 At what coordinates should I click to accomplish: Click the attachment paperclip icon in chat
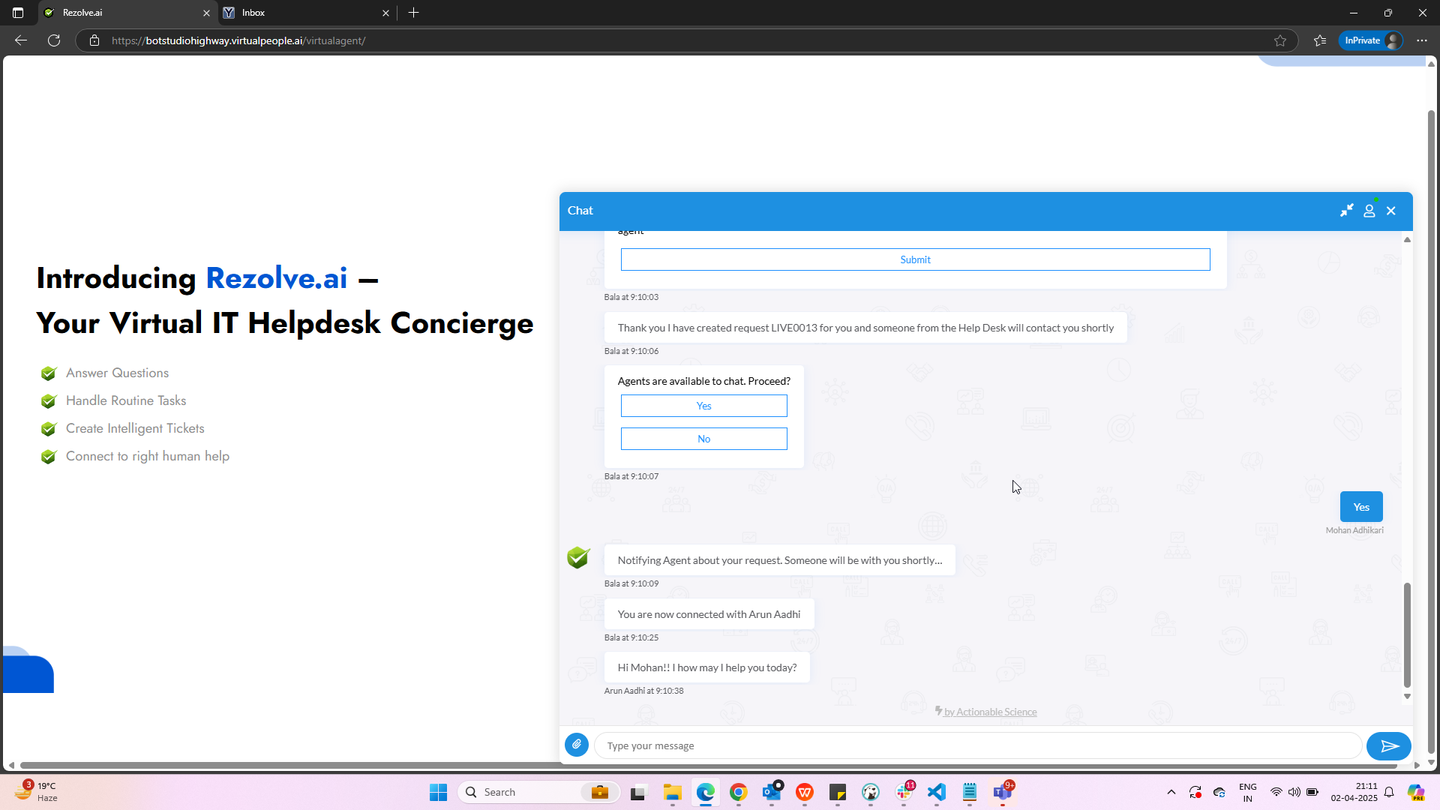coord(577,745)
